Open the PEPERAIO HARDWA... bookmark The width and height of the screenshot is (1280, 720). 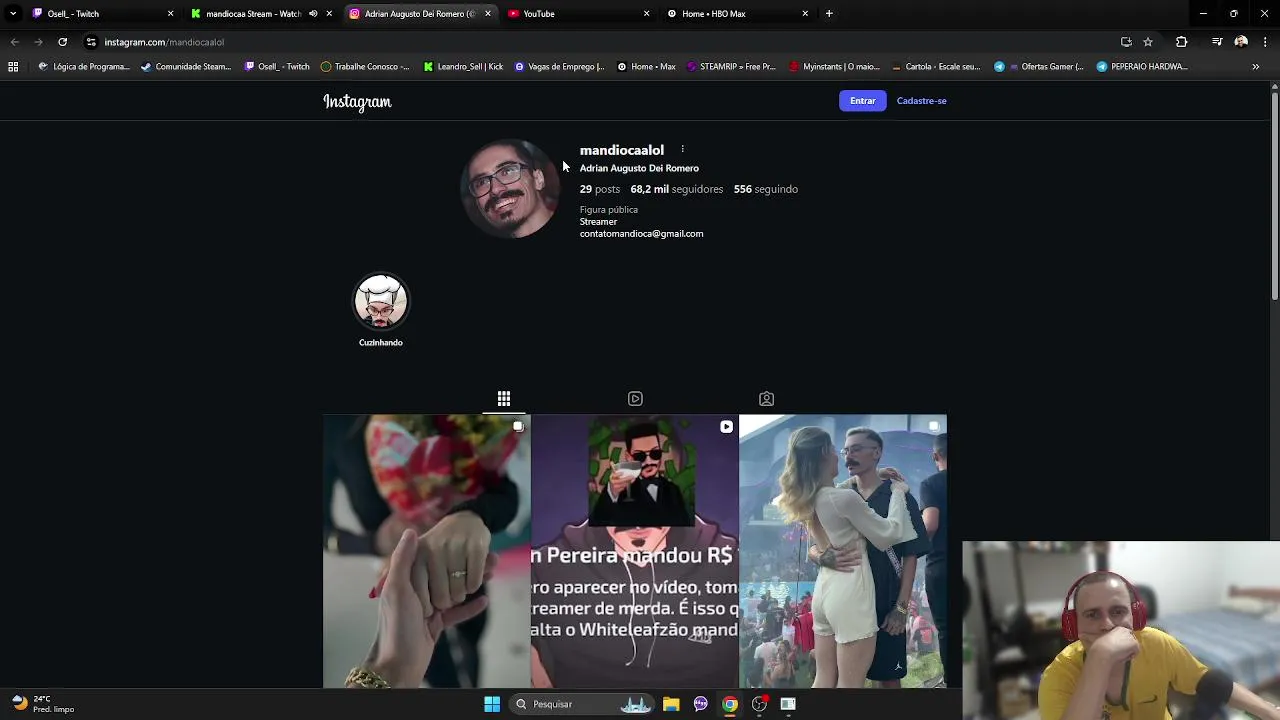coord(1142,67)
